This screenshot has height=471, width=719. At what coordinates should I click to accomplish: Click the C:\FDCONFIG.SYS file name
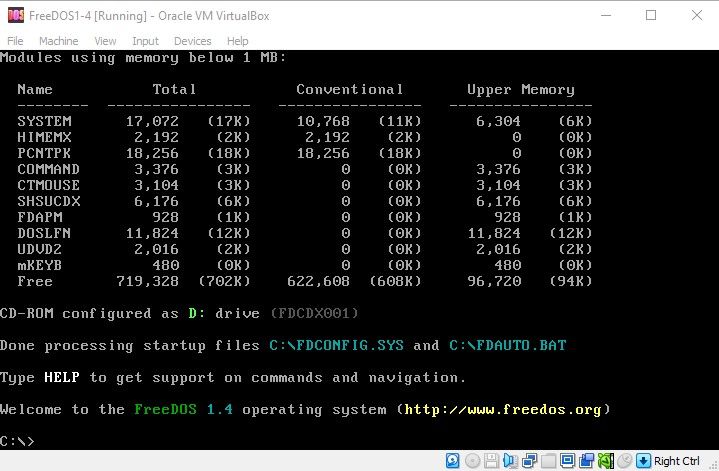coord(337,345)
